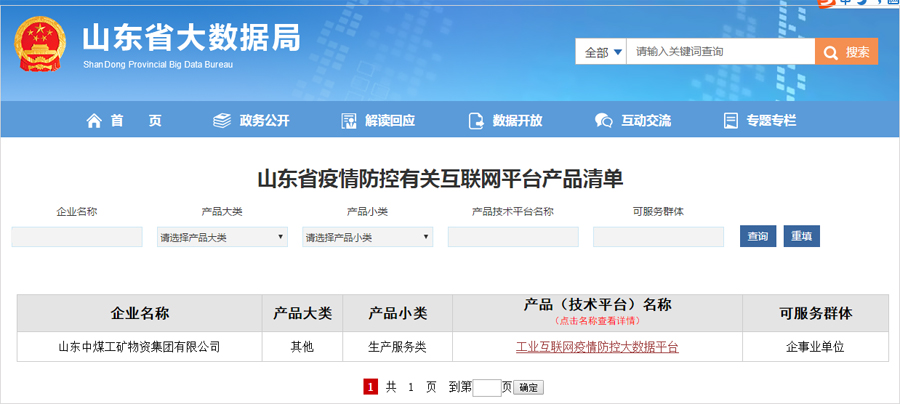Click the home icon beside 首页

[x=94, y=120]
